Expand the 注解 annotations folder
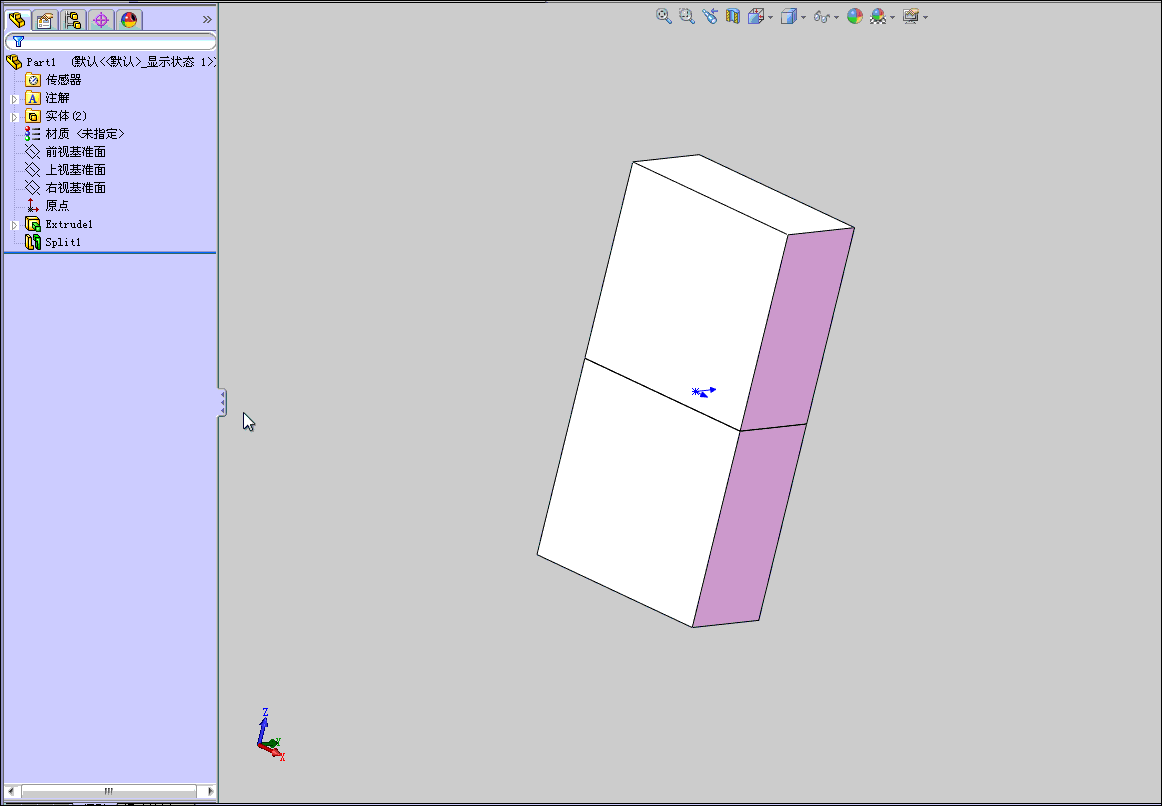Image resolution: width=1162 pixels, height=806 pixels. tap(14, 99)
